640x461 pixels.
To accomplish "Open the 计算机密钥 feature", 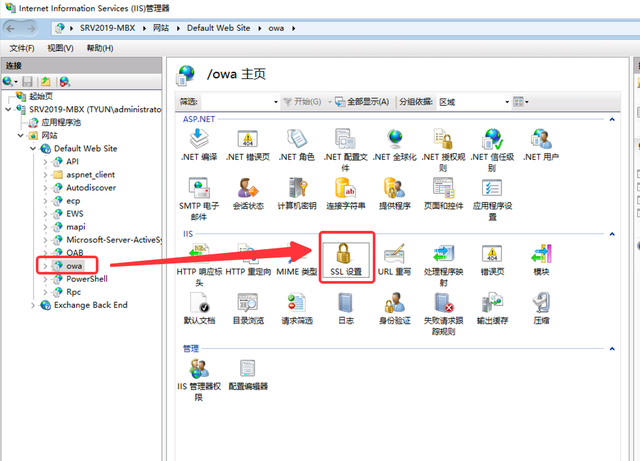I will click(297, 194).
